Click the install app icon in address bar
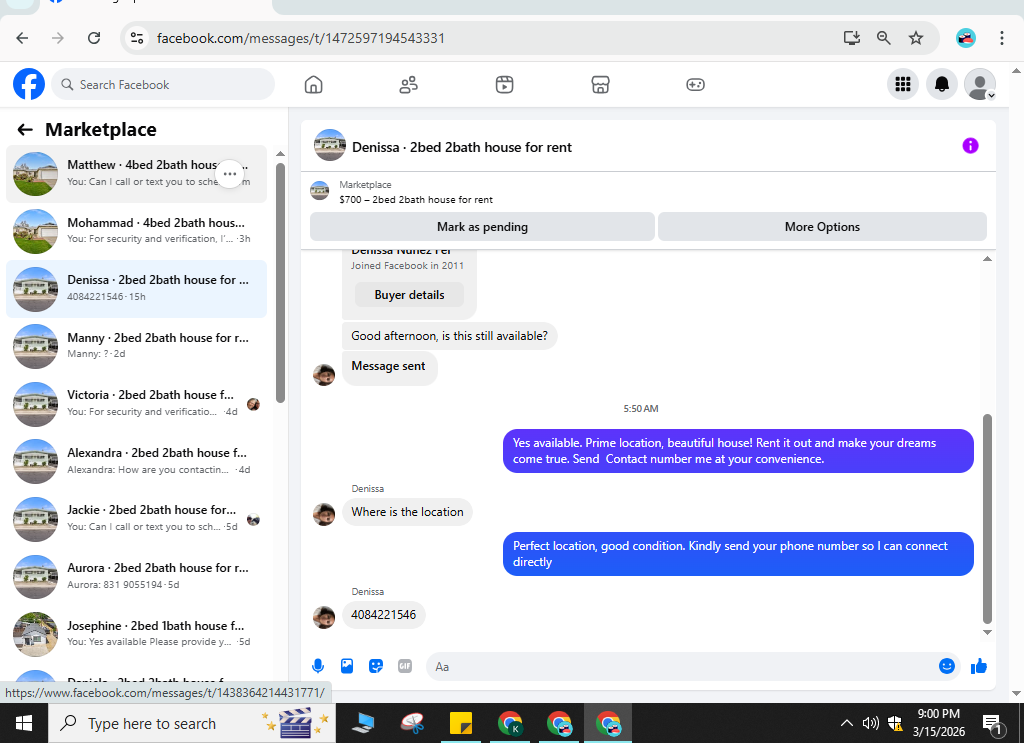This screenshot has width=1024, height=743. [852, 38]
